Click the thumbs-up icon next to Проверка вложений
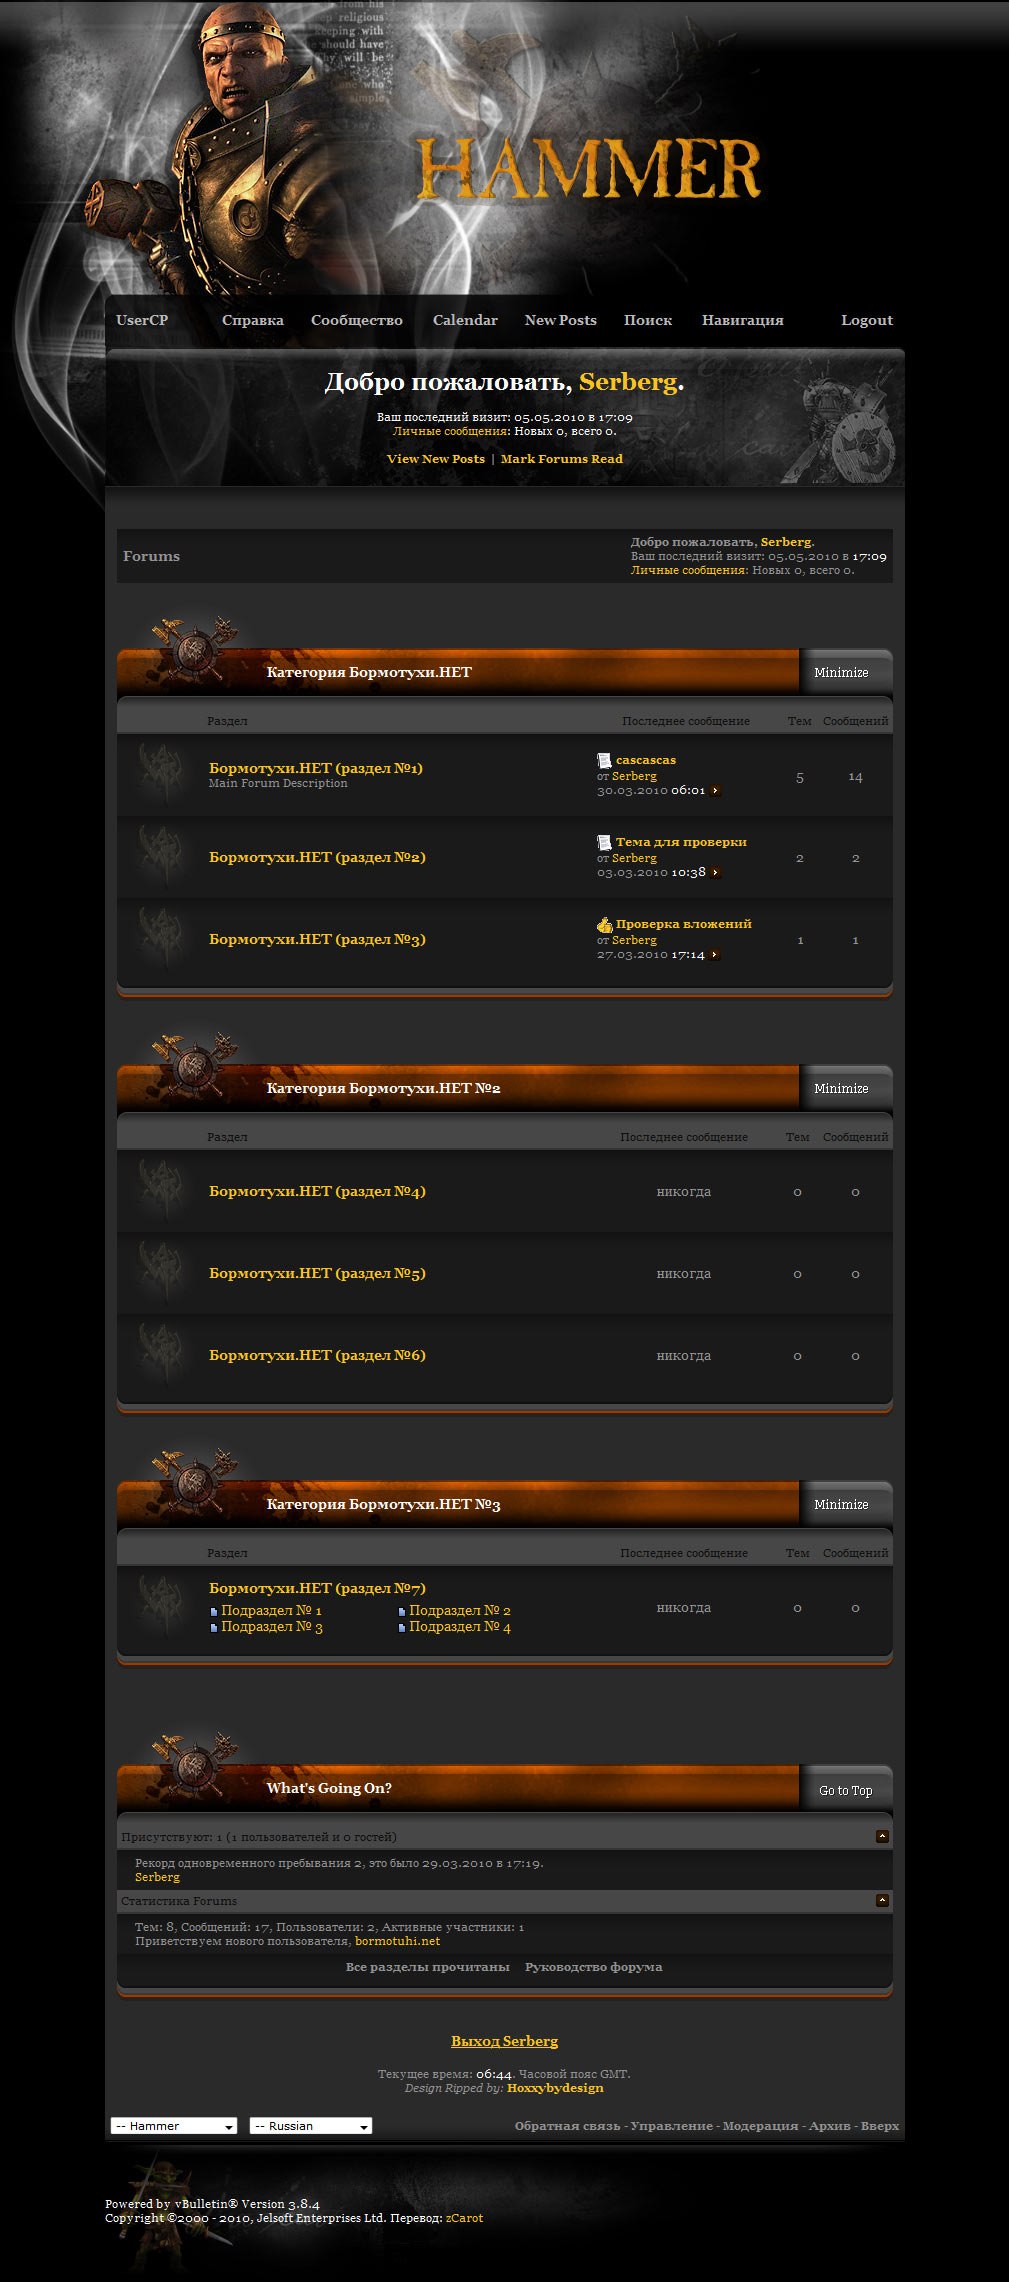The image size is (1009, 2282). point(604,925)
